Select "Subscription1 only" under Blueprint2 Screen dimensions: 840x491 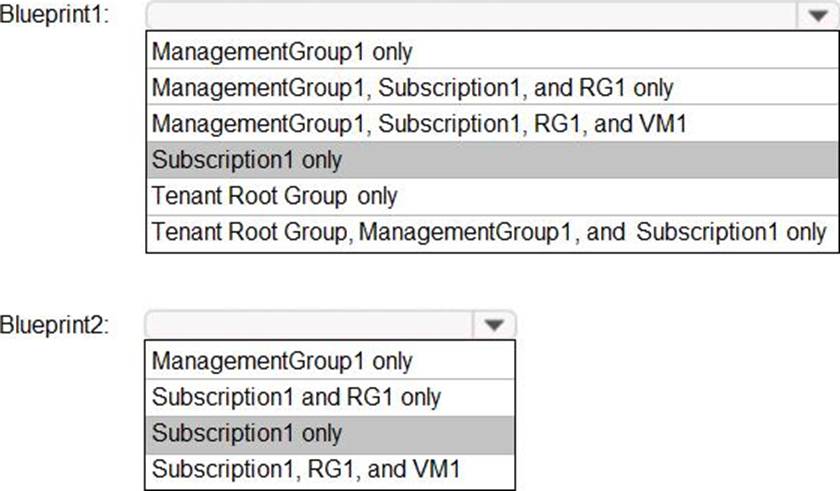point(247,433)
